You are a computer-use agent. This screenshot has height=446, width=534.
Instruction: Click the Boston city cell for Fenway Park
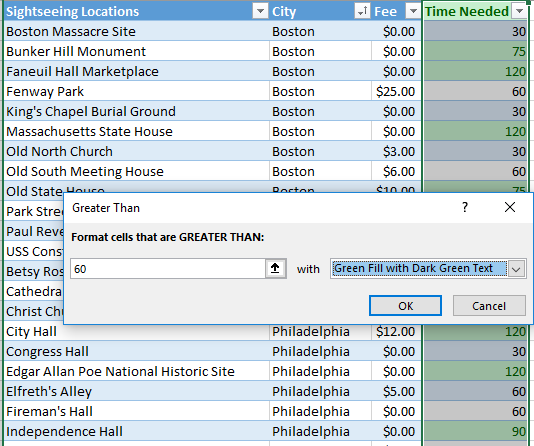pyautogui.click(x=320, y=91)
